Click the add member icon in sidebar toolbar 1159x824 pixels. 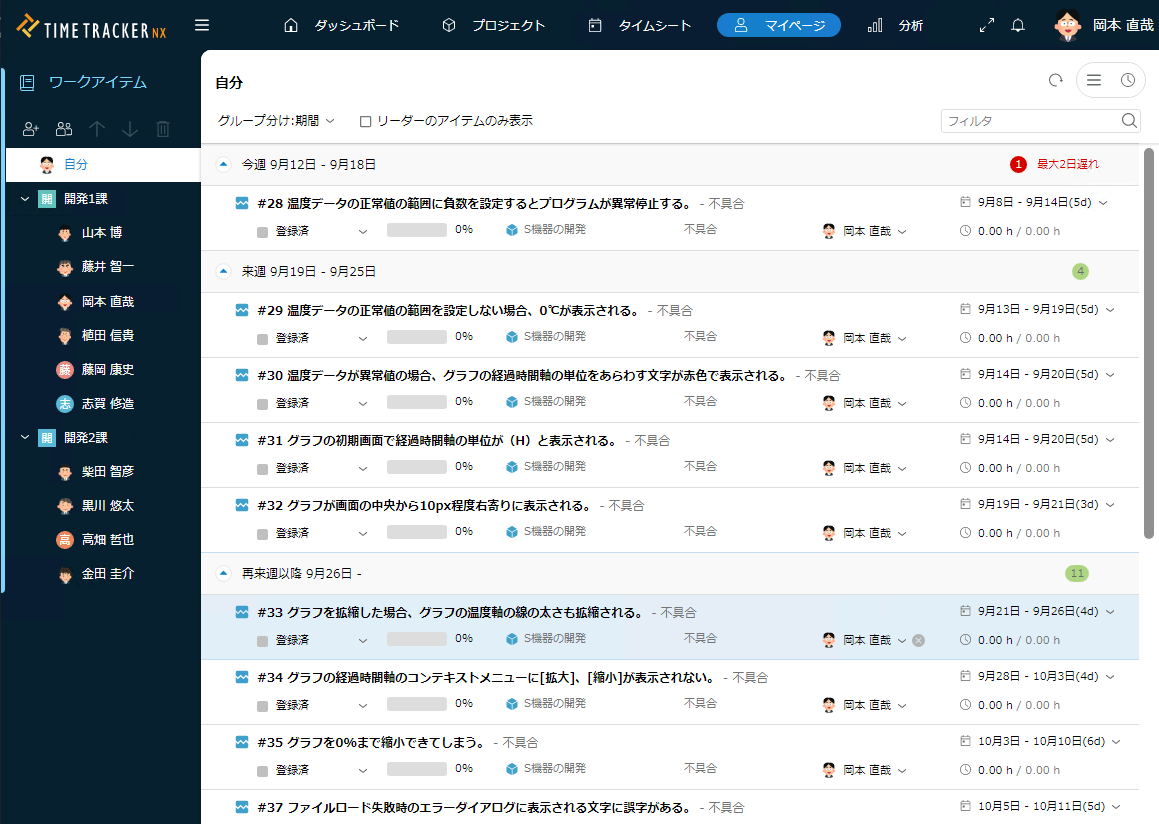point(30,129)
